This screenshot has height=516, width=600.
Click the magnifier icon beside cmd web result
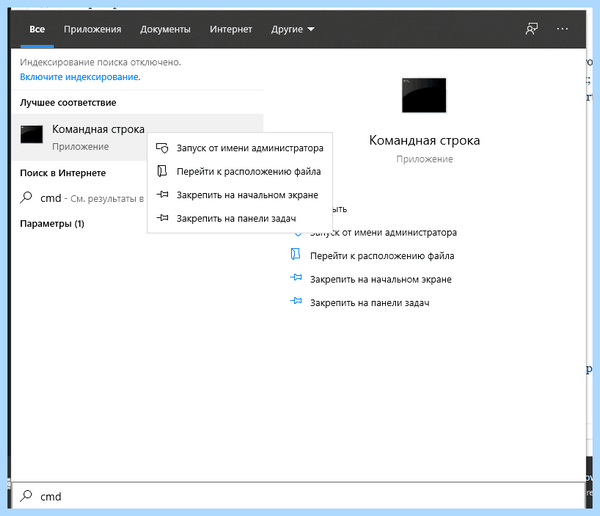pos(26,197)
